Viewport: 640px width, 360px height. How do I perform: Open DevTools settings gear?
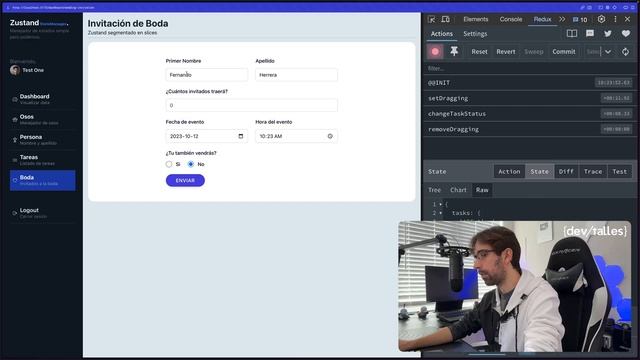pos(601,19)
